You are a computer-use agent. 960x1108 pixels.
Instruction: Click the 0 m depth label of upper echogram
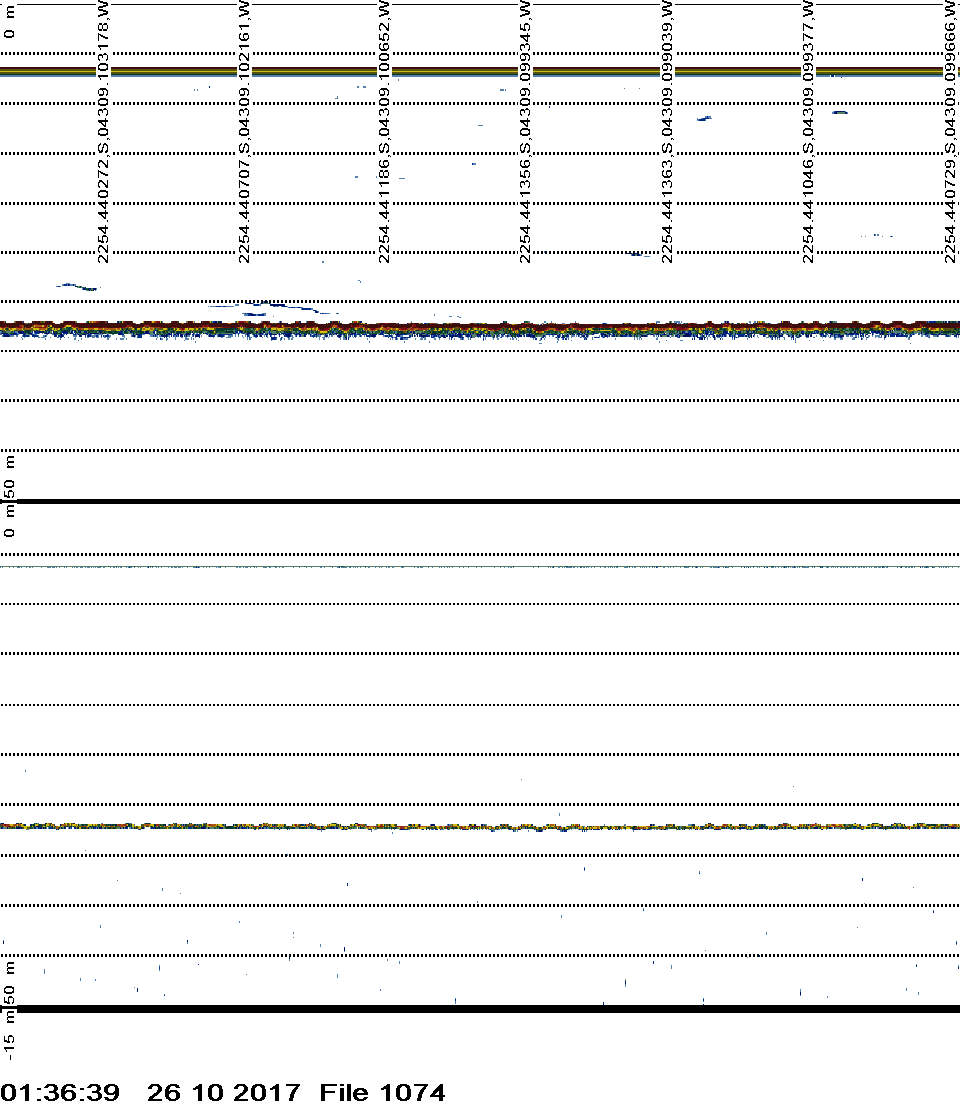coord(9,22)
